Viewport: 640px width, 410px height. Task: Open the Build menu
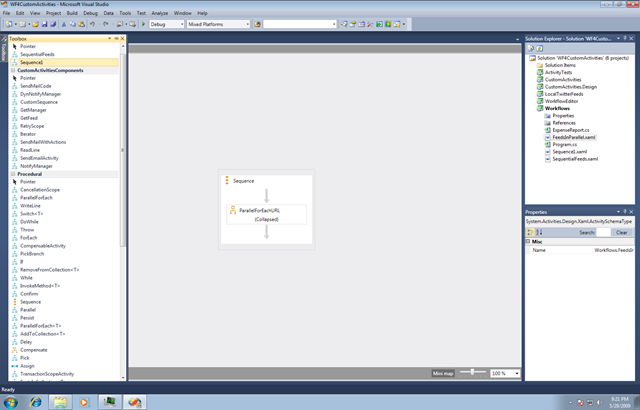tap(72, 13)
